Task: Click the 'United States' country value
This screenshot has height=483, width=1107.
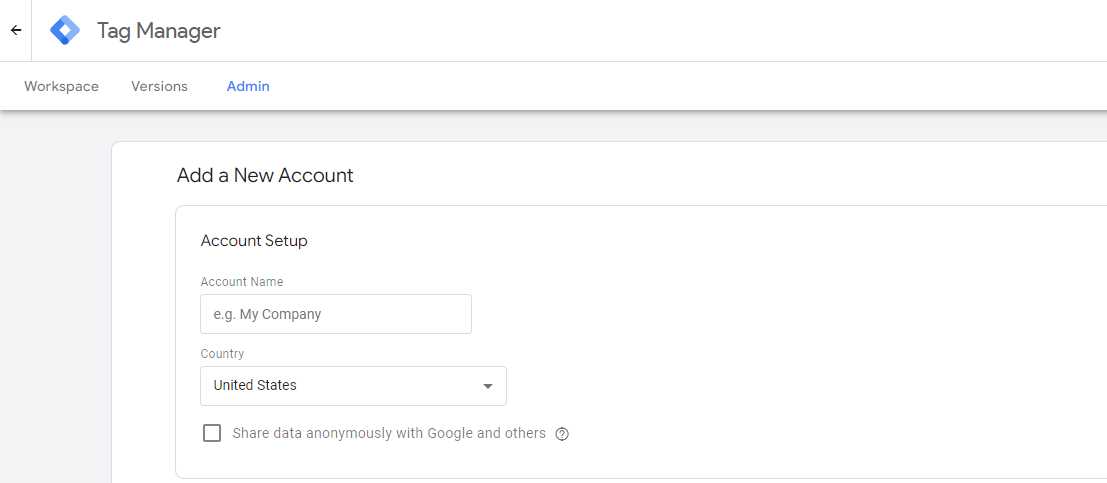Action: pos(255,385)
